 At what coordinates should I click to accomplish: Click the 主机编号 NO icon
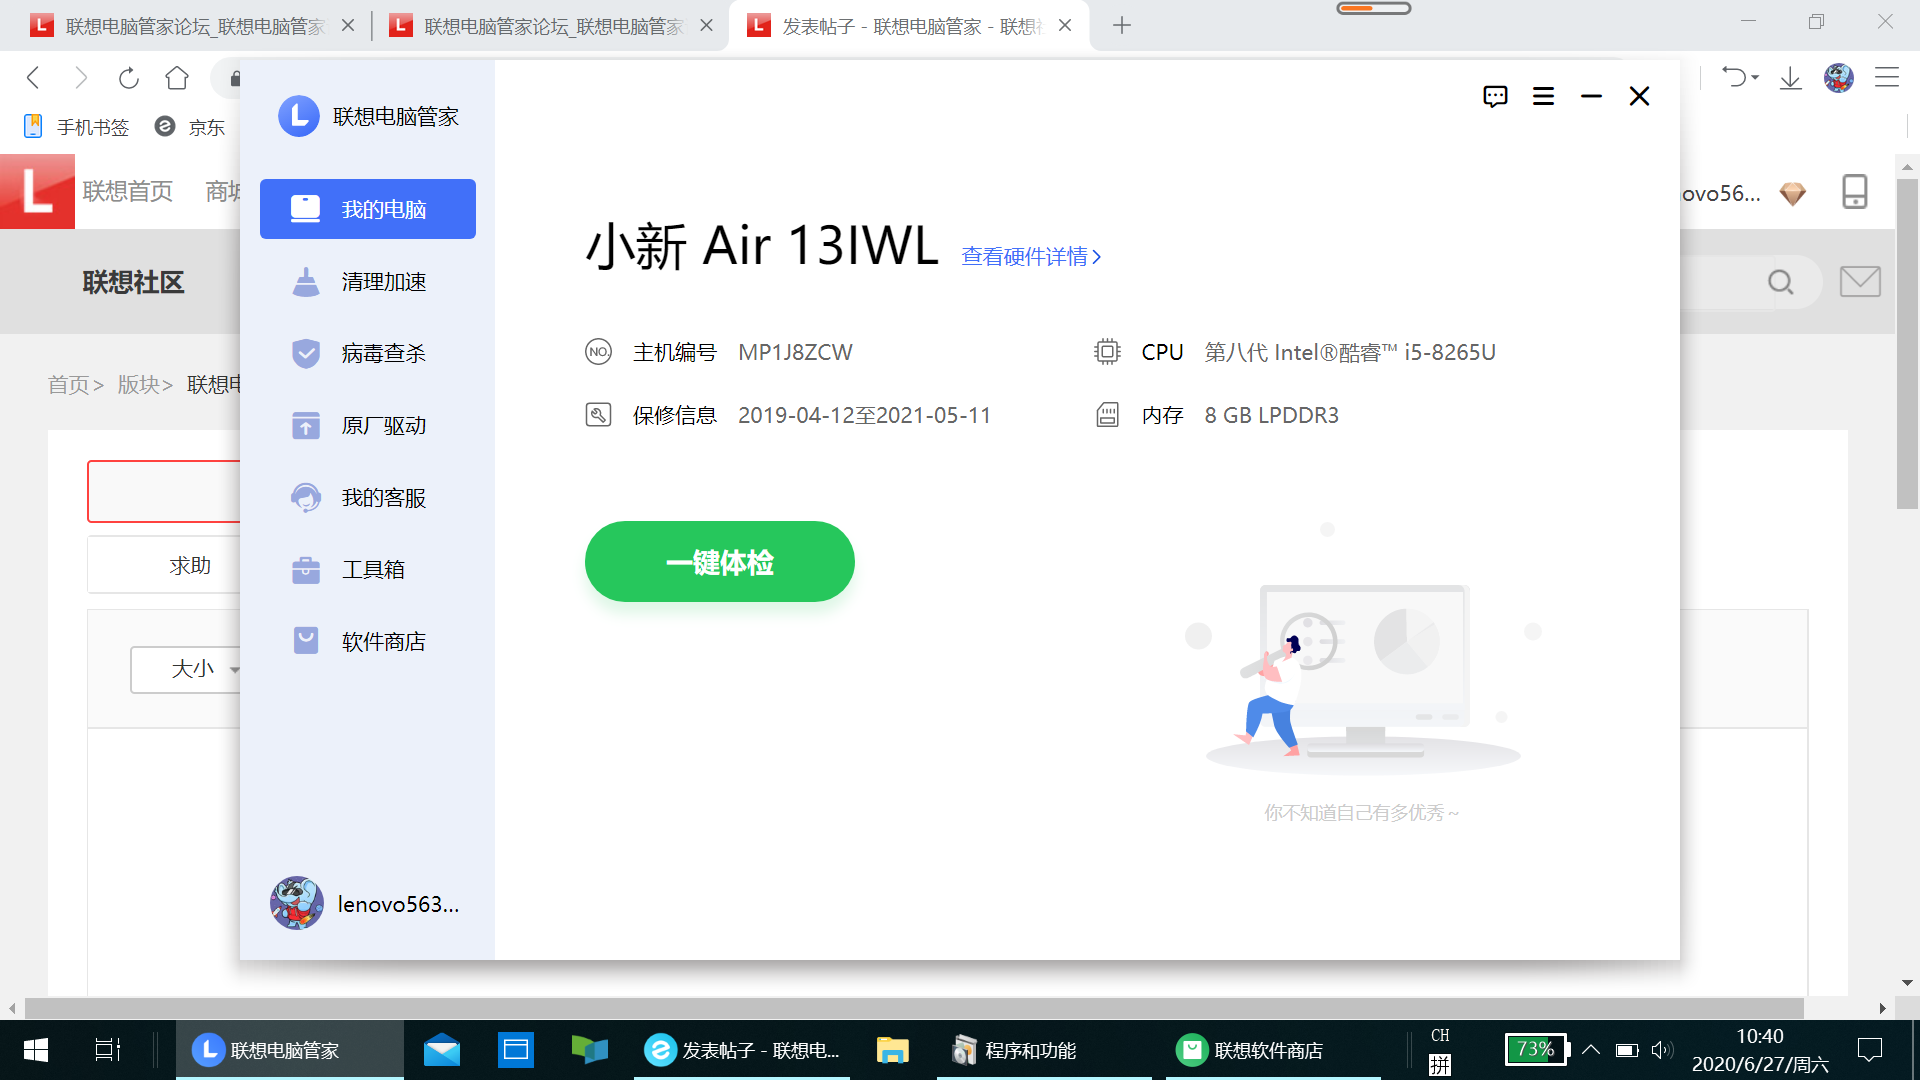tap(598, 352)
